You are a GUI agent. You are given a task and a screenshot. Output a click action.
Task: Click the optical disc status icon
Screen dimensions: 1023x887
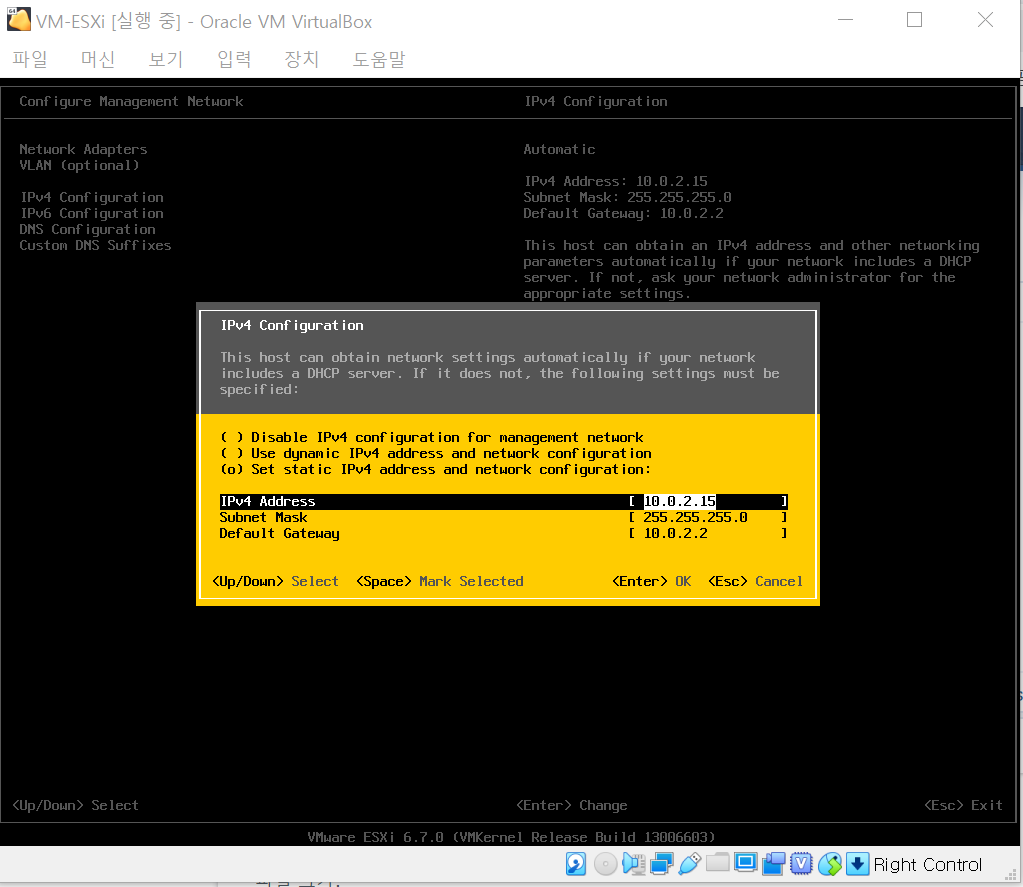[x=605, y=864]
